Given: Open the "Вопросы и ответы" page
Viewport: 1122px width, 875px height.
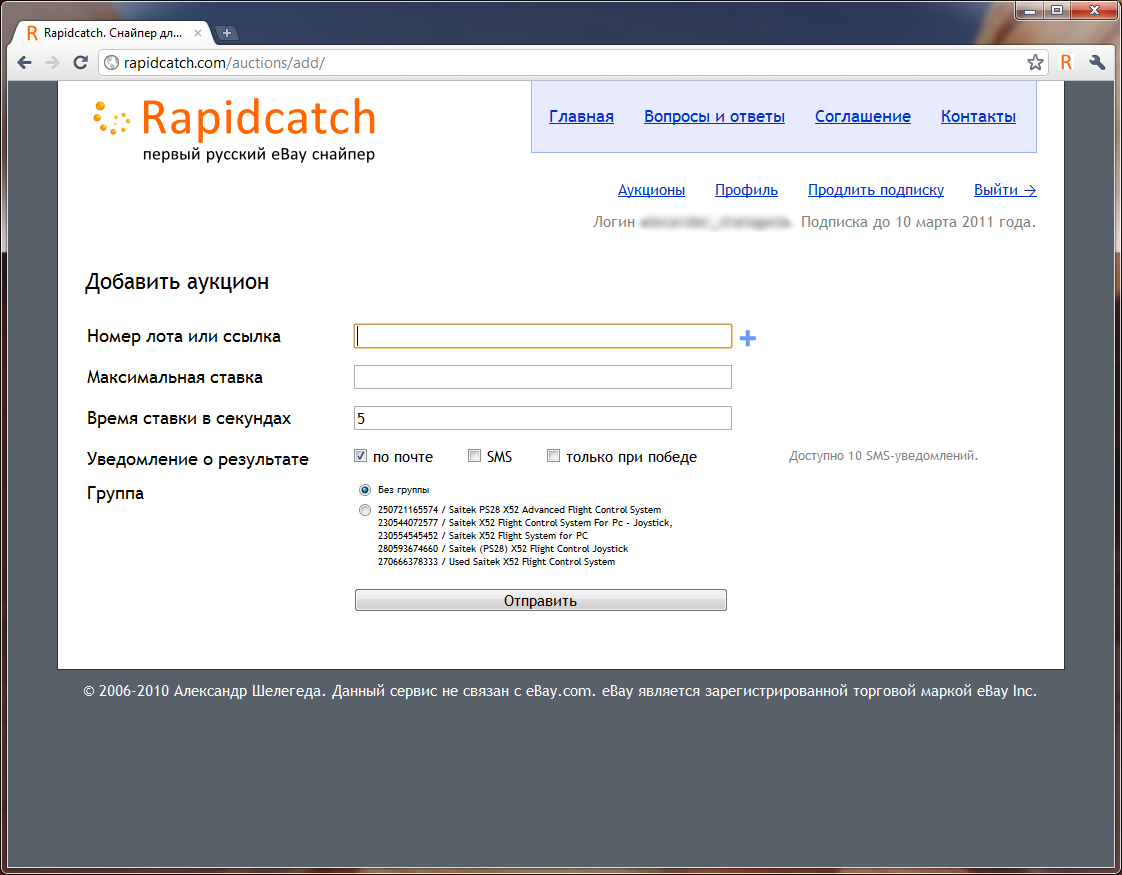Looking at the screenshot, I should (x=714, y=117).
